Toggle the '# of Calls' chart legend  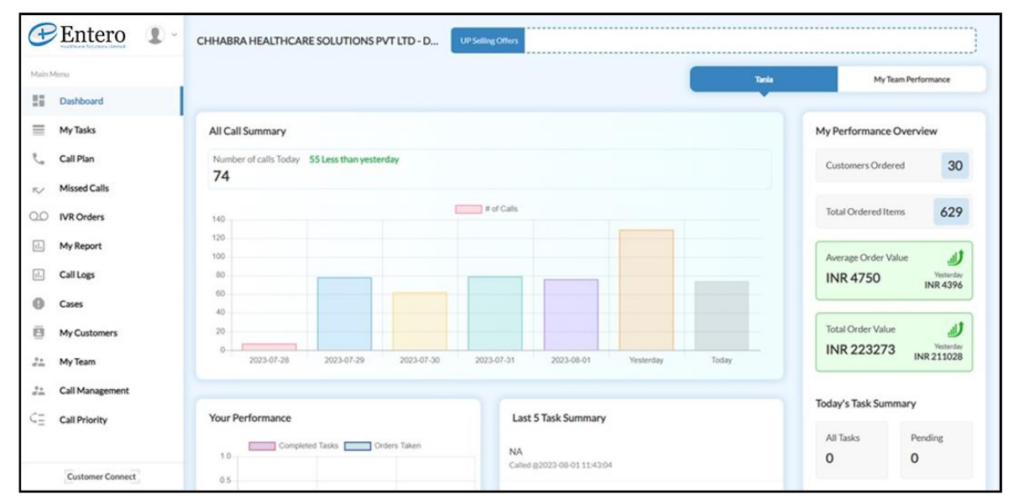coord(486,209)
